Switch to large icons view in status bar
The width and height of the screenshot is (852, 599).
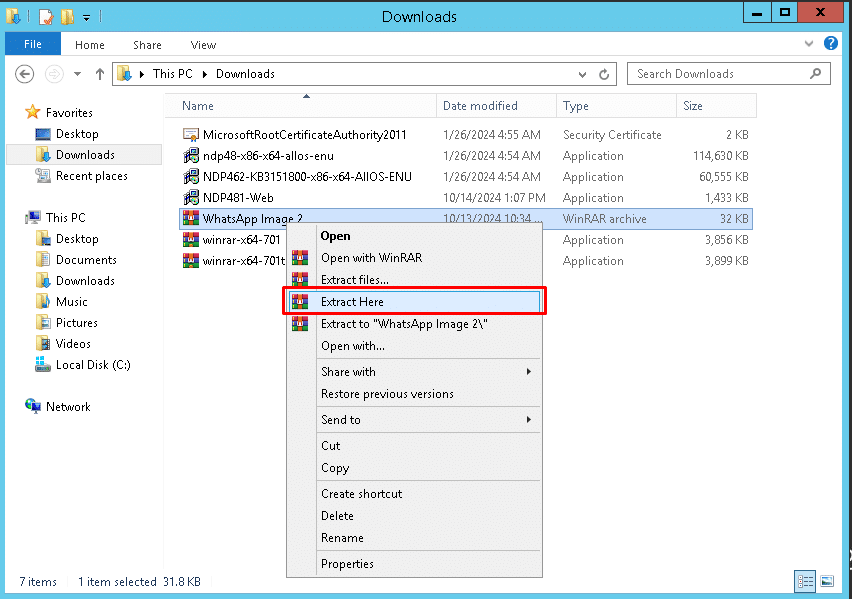(826, 582)
